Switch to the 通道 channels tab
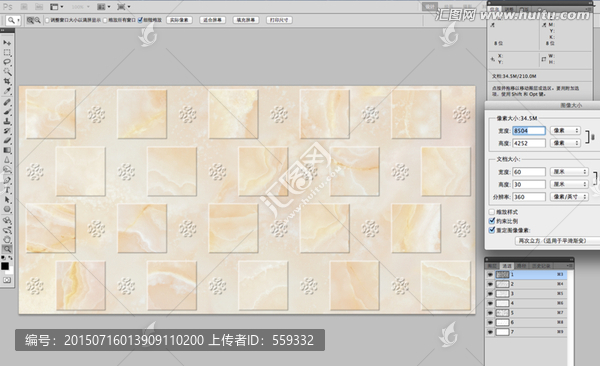Screen dimensions: 600x366 [x=507, y=266]
